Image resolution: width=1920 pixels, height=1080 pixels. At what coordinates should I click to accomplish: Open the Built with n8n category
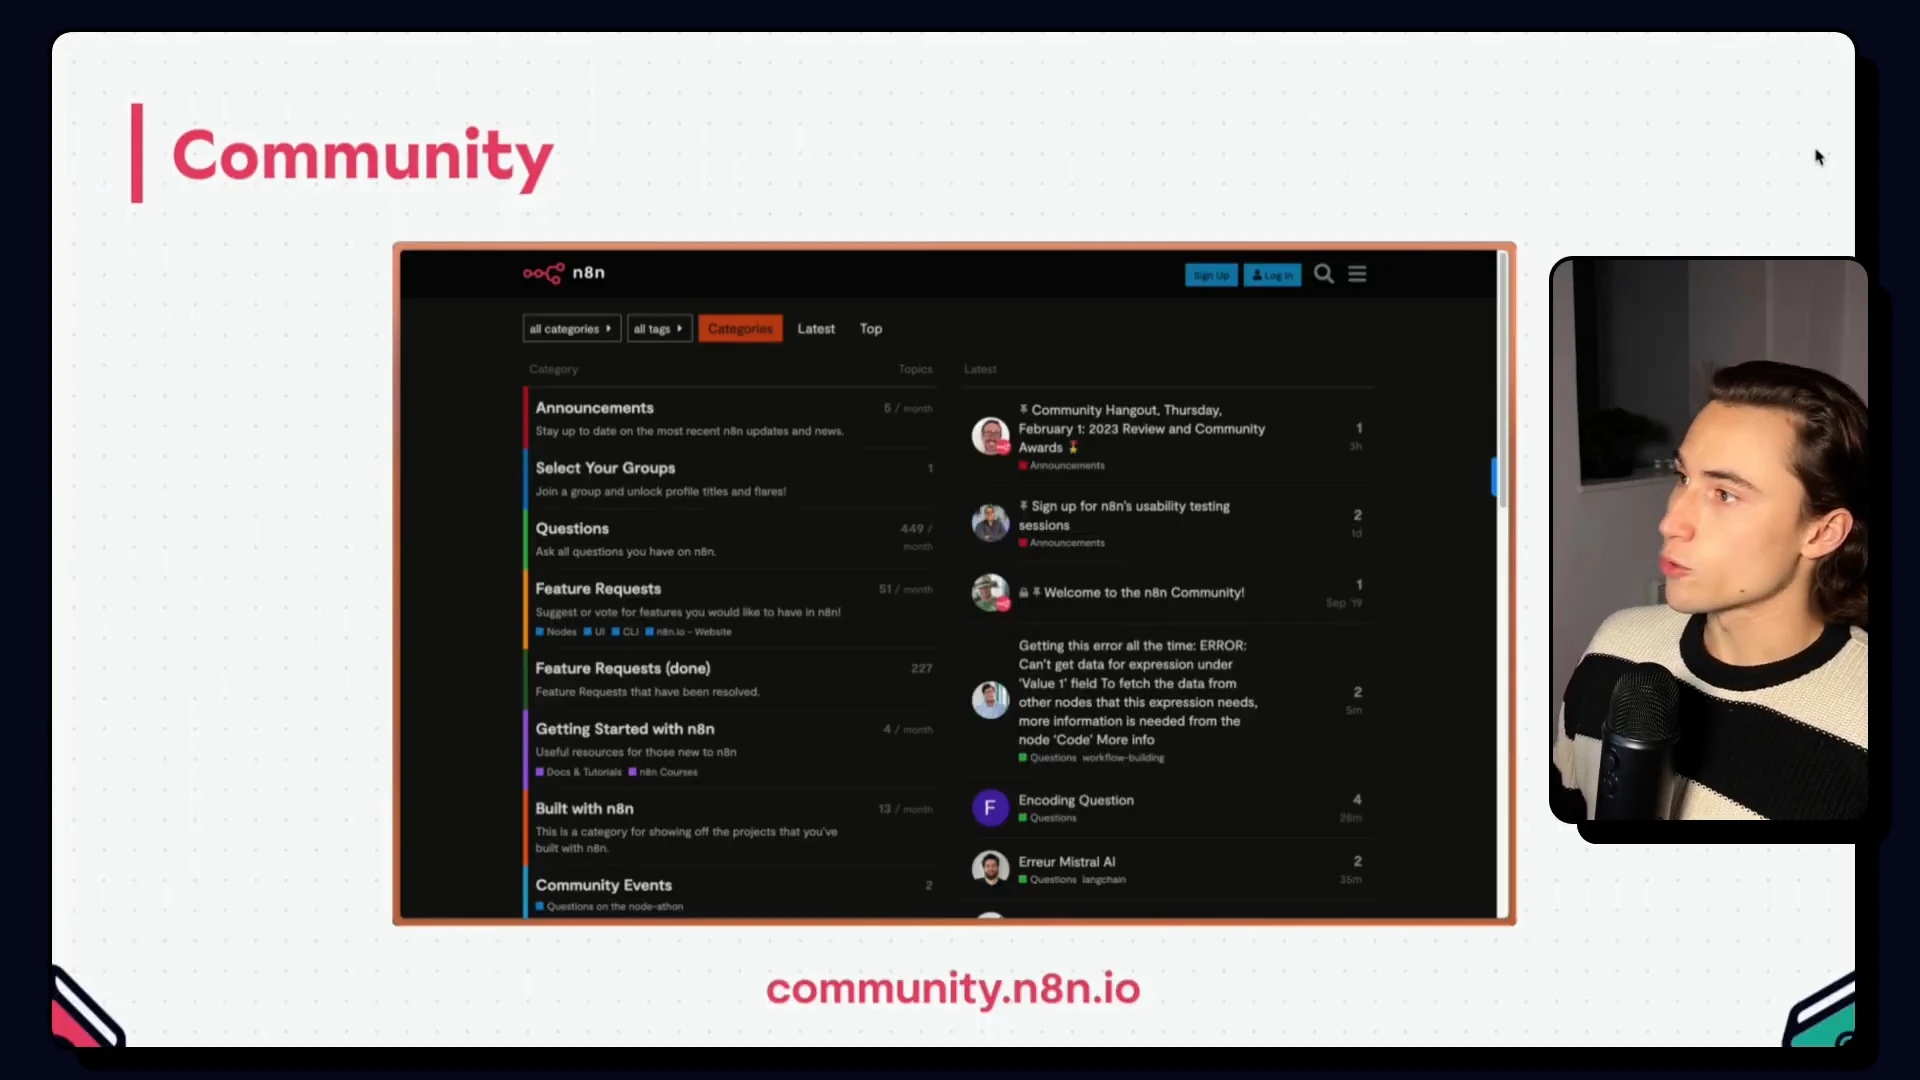584,808
